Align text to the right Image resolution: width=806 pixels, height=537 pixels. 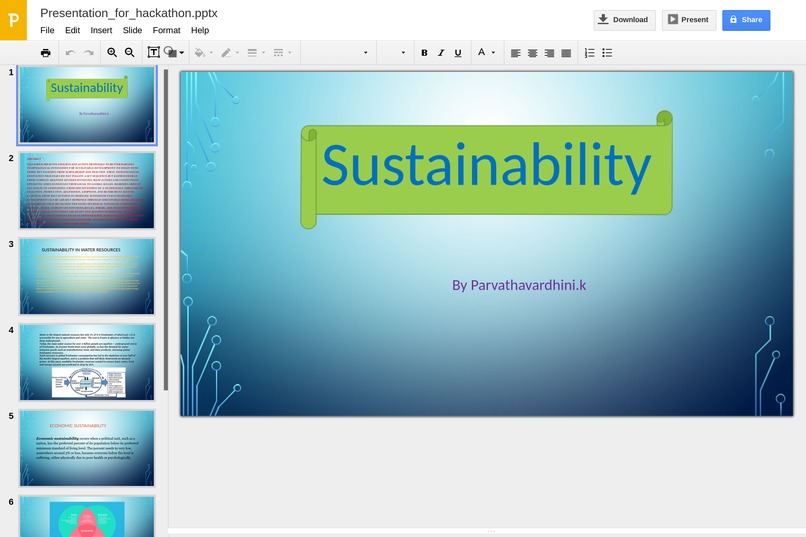coord(549,53)
